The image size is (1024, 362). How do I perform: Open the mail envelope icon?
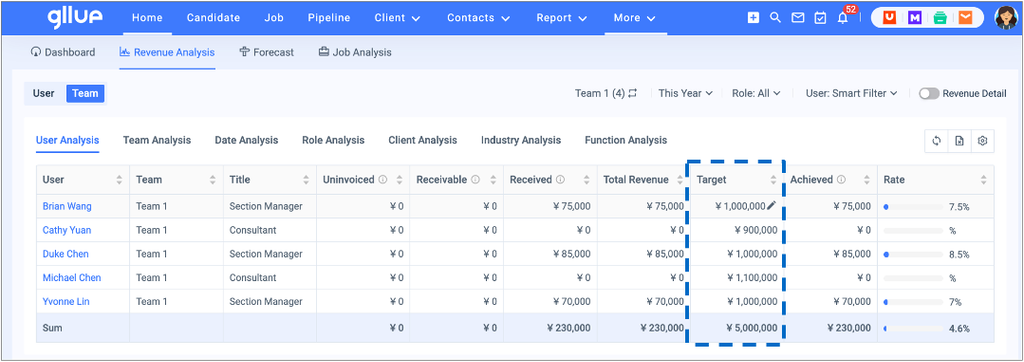(x=797, y=18)
